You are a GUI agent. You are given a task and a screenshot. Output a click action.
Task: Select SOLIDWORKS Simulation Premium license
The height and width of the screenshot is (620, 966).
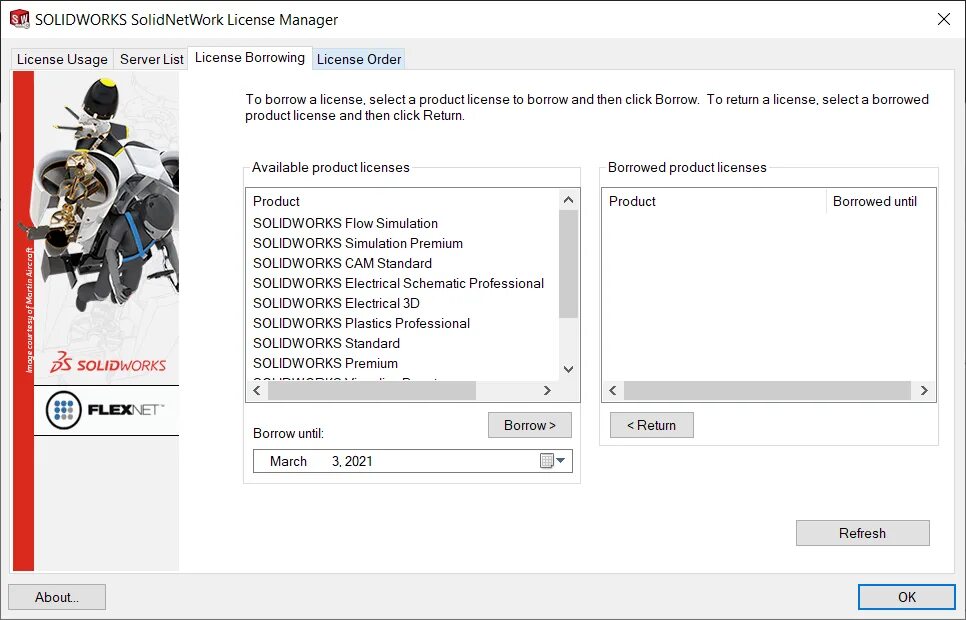pyautogui.click(x=357, y=243)
